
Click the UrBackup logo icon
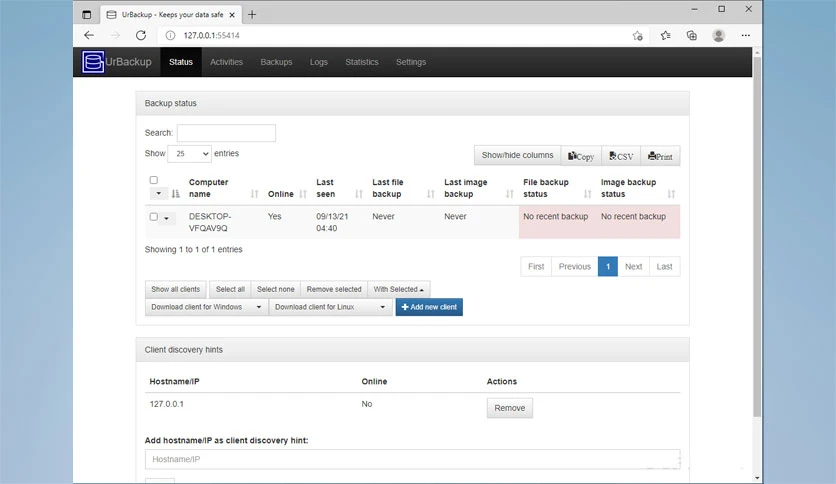point(93,62)
